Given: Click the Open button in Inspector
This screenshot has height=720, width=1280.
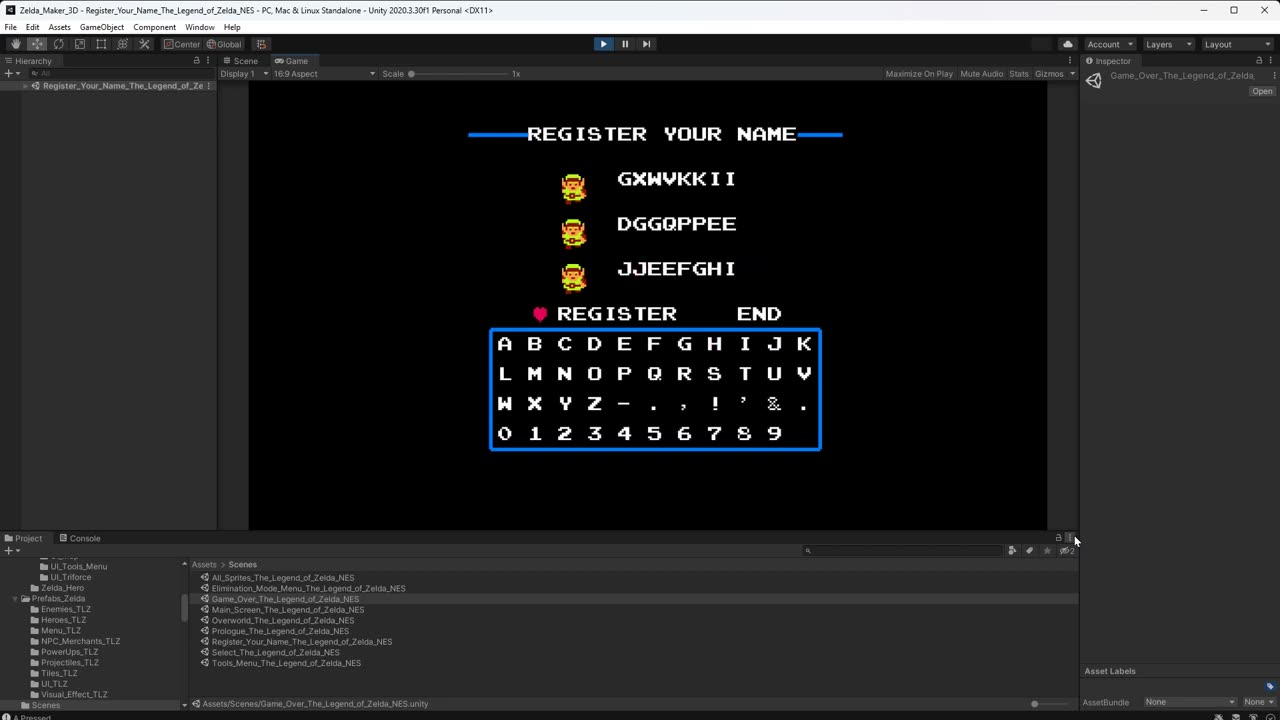Looking at the screenshot, I should tap(1263, 91).
